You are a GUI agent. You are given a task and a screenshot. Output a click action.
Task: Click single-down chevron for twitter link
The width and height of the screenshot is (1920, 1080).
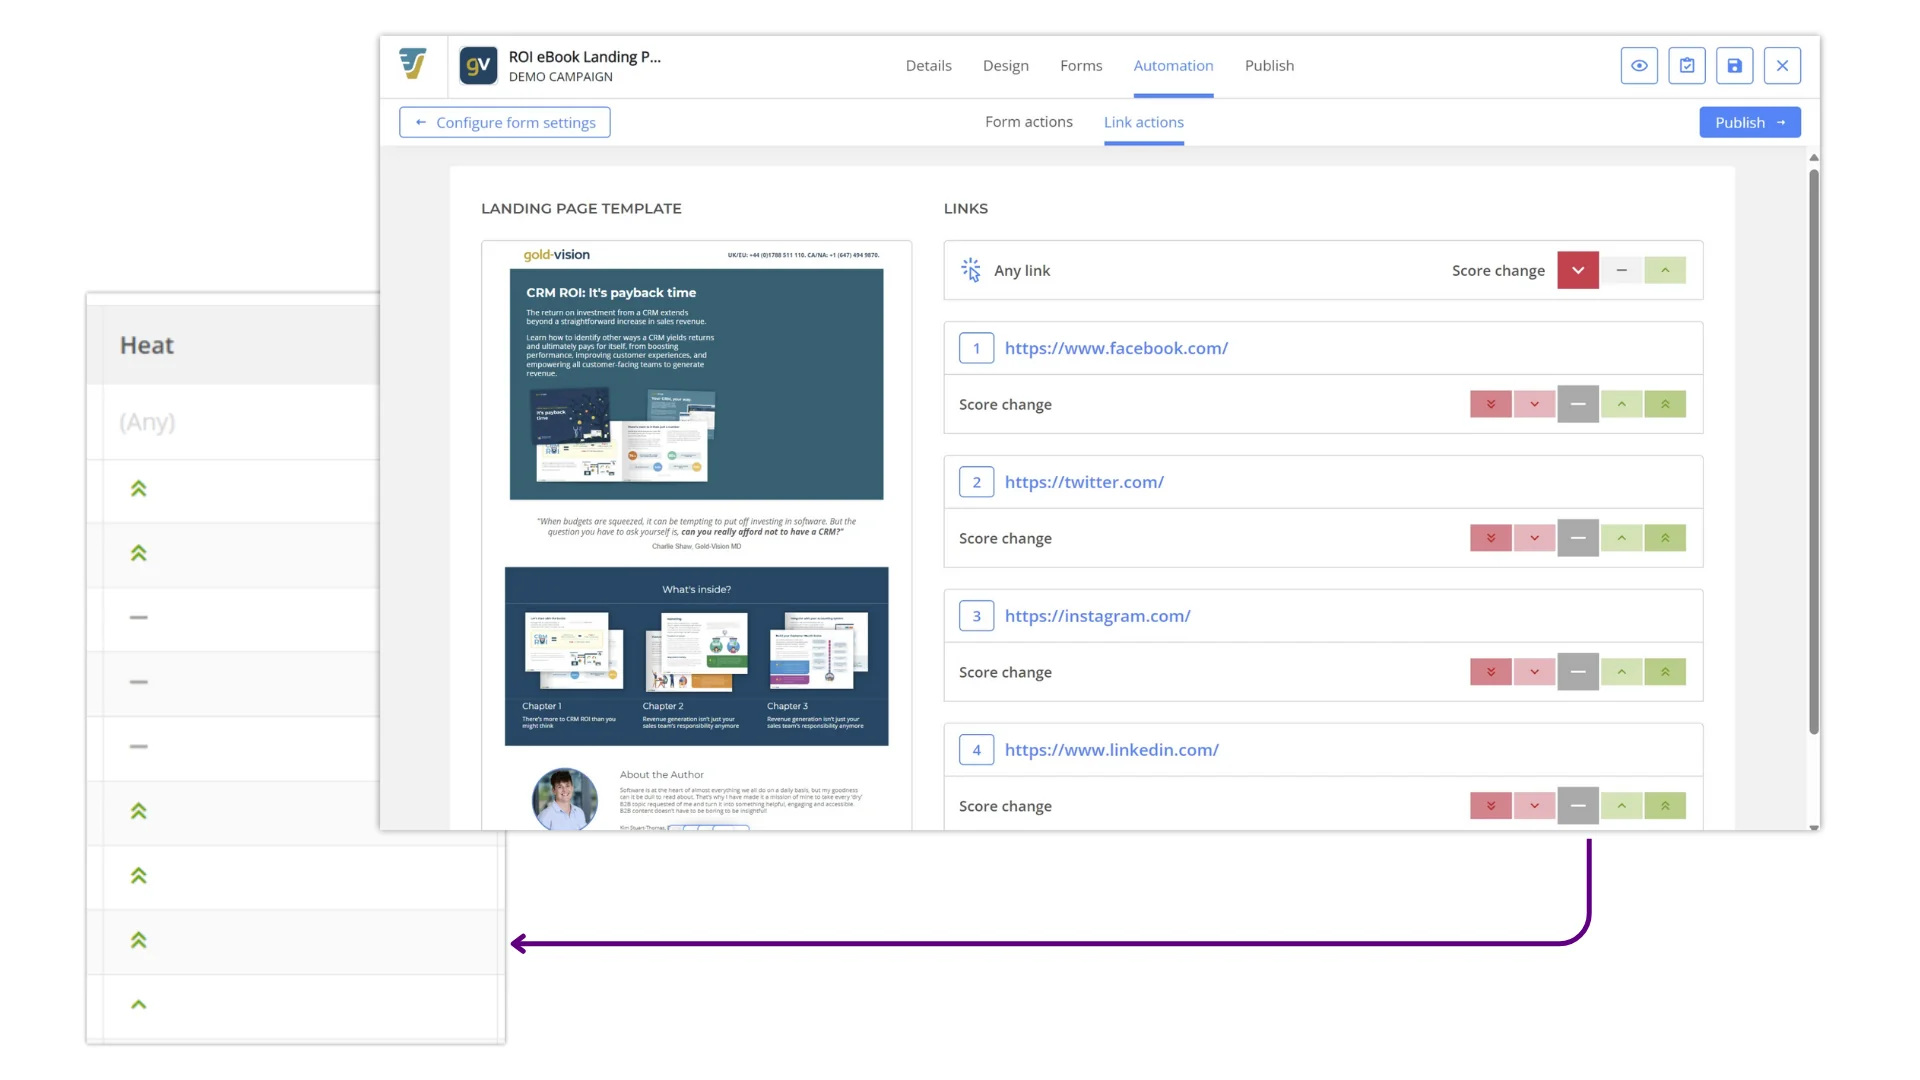(1534, 538)
